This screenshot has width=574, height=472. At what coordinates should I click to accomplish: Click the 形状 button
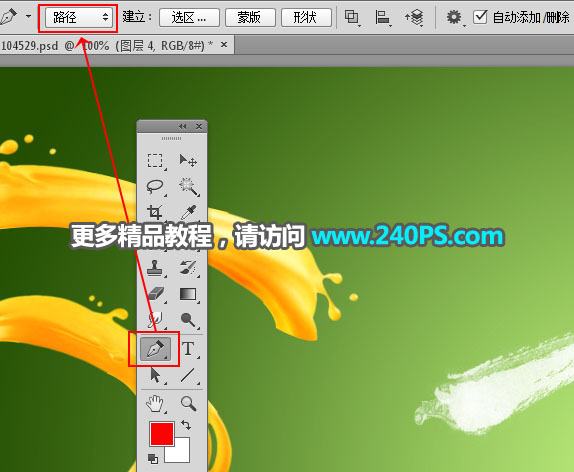tap(306, 18)
